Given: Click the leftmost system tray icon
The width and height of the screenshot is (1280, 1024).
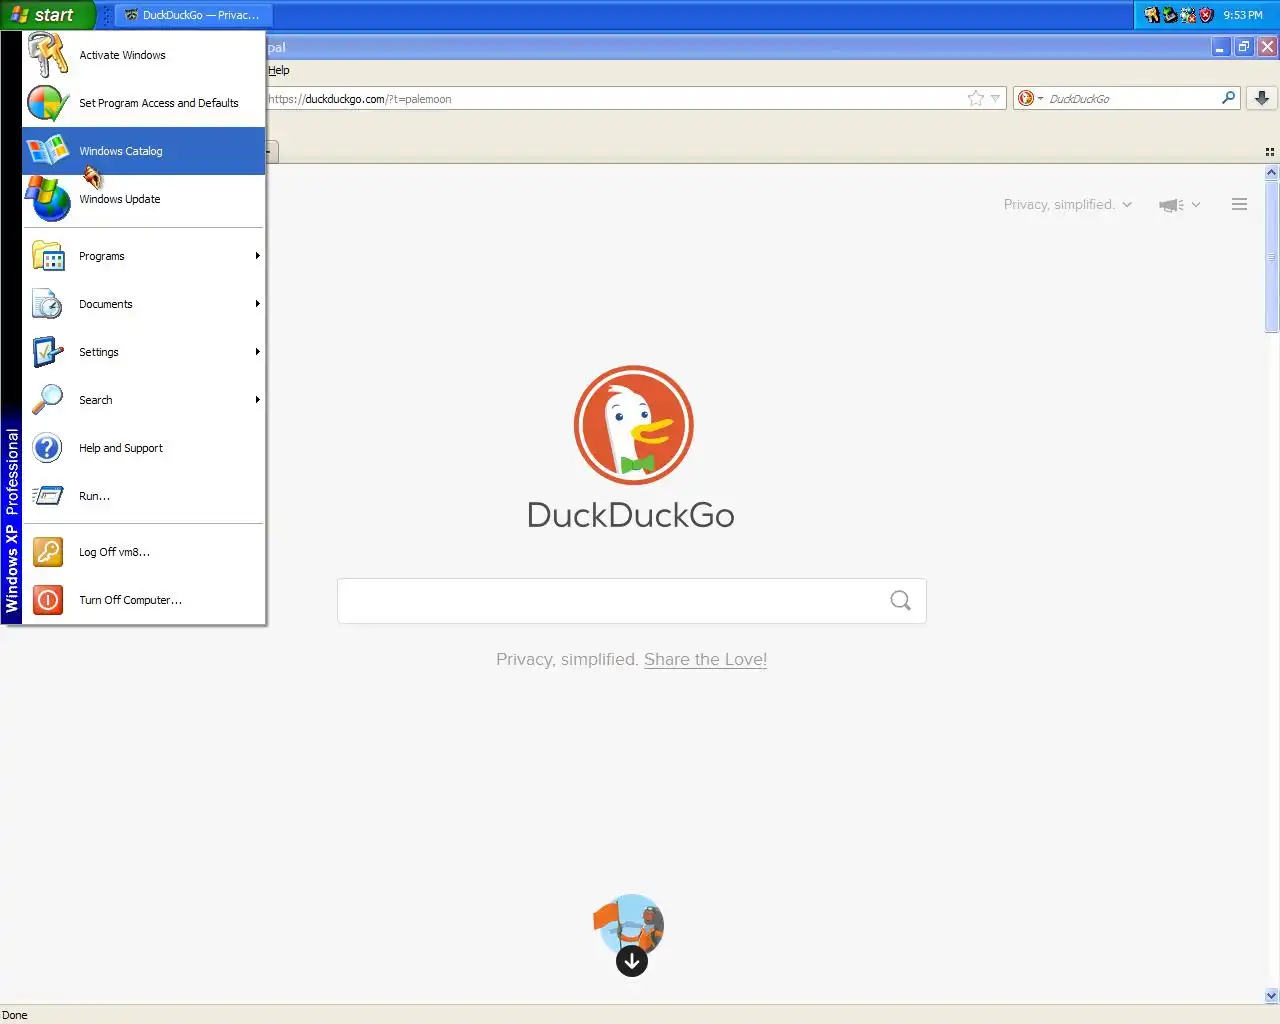Looking at the screenshot, I should (1152, 15).
